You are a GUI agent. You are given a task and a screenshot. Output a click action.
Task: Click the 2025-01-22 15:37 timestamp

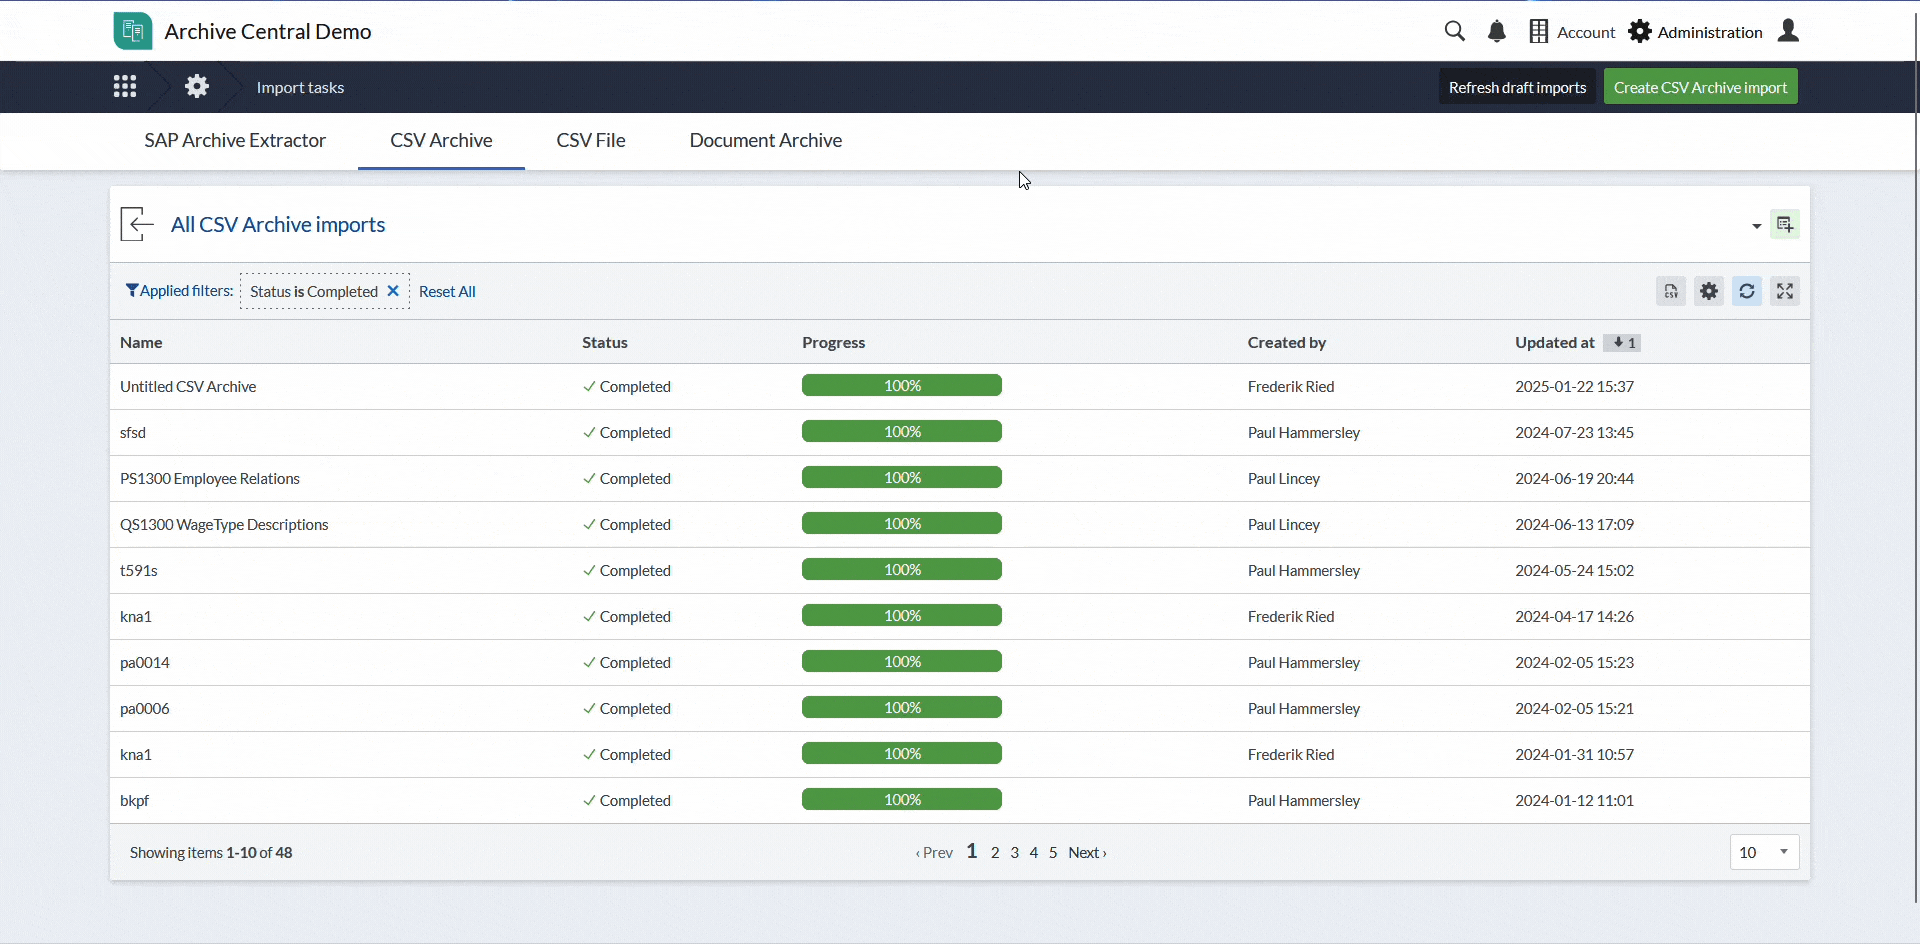pos(1574,387)
